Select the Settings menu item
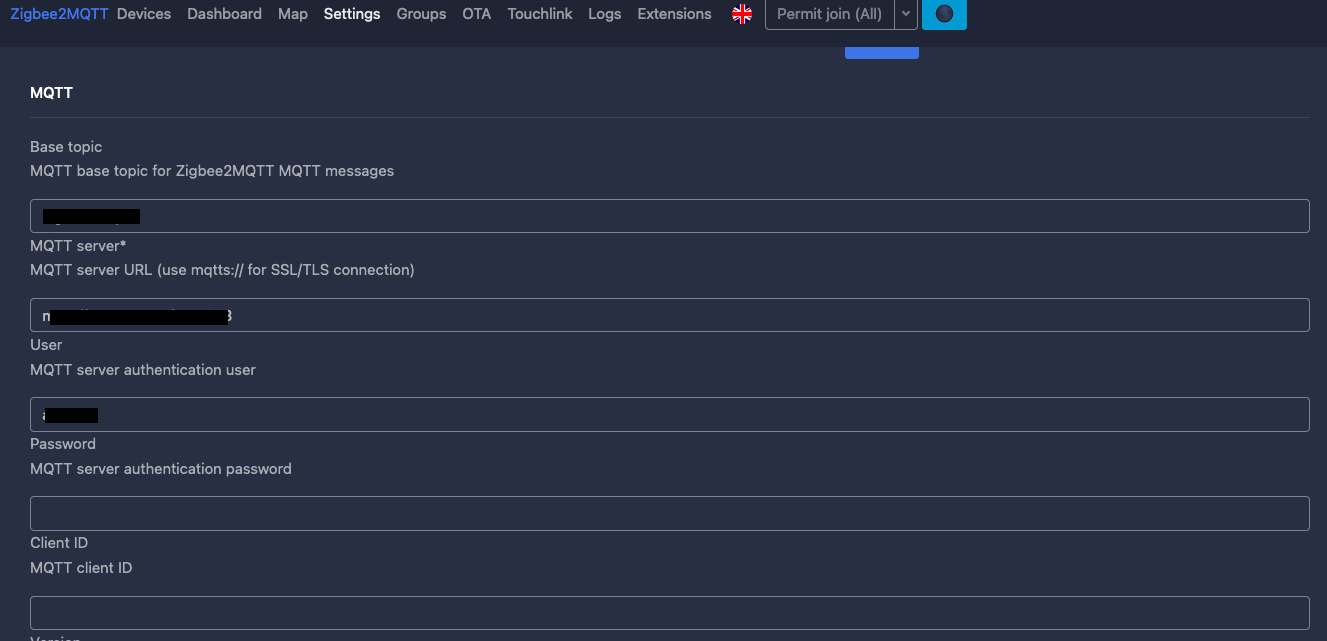The image size is (1327, 641). coord(352,14)
